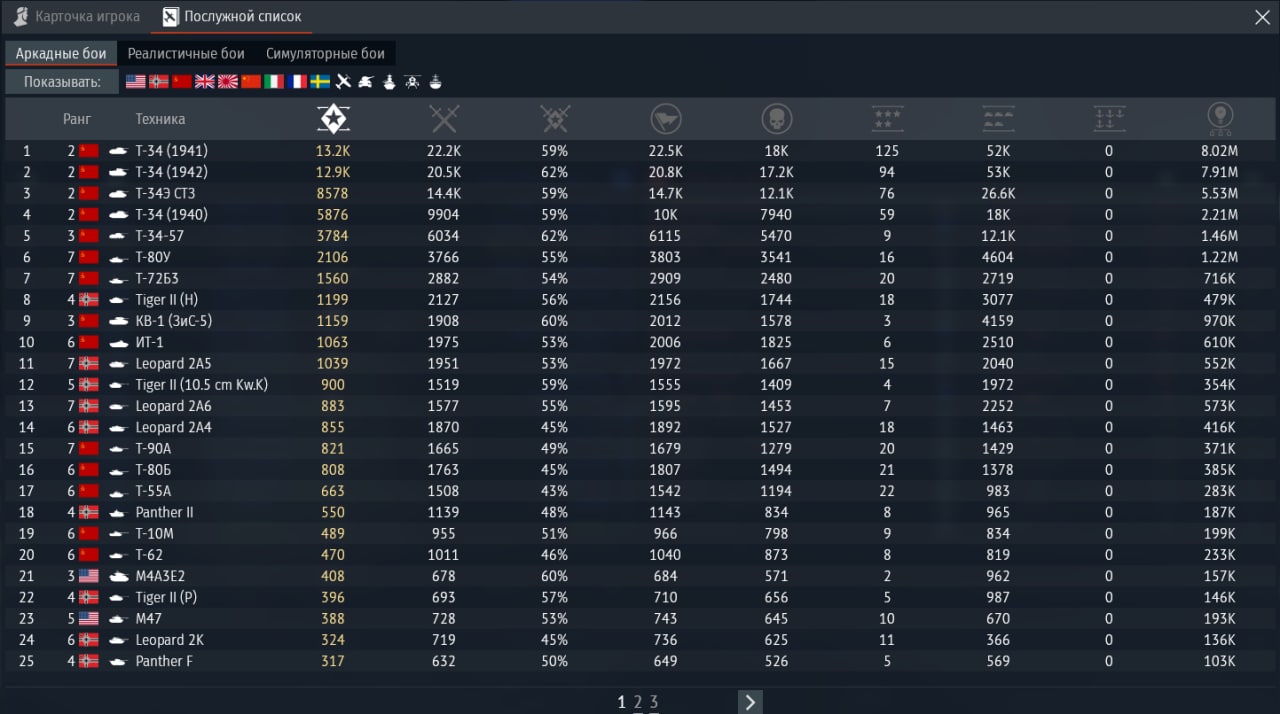
Task: Close the service record window
Action: tap(1263, 16)
